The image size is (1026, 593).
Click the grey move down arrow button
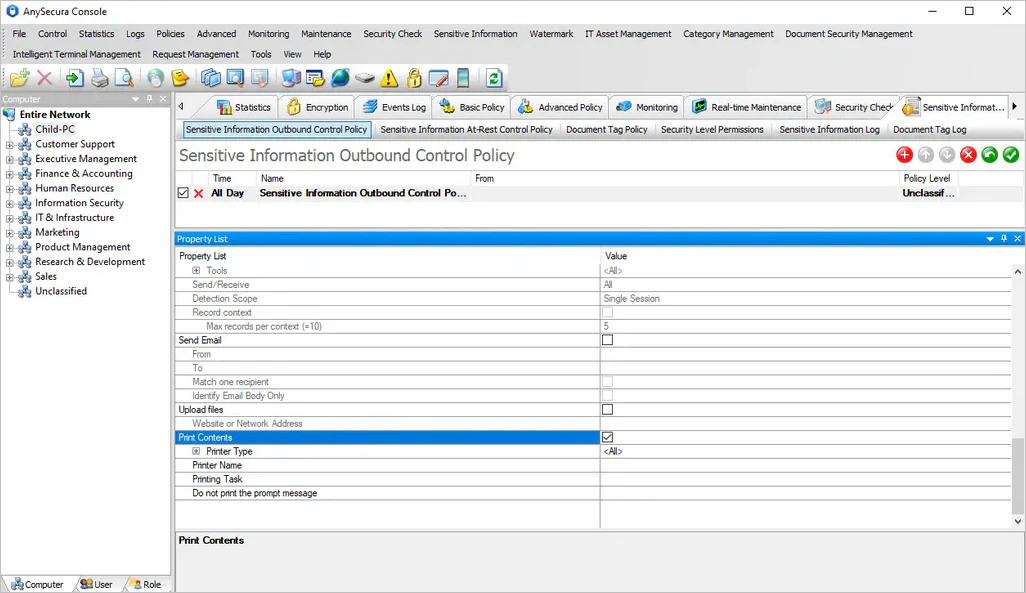(947, 155)
